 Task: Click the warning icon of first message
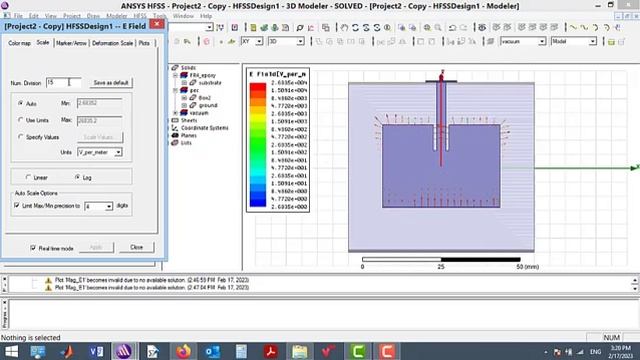(x=48, y=280)
